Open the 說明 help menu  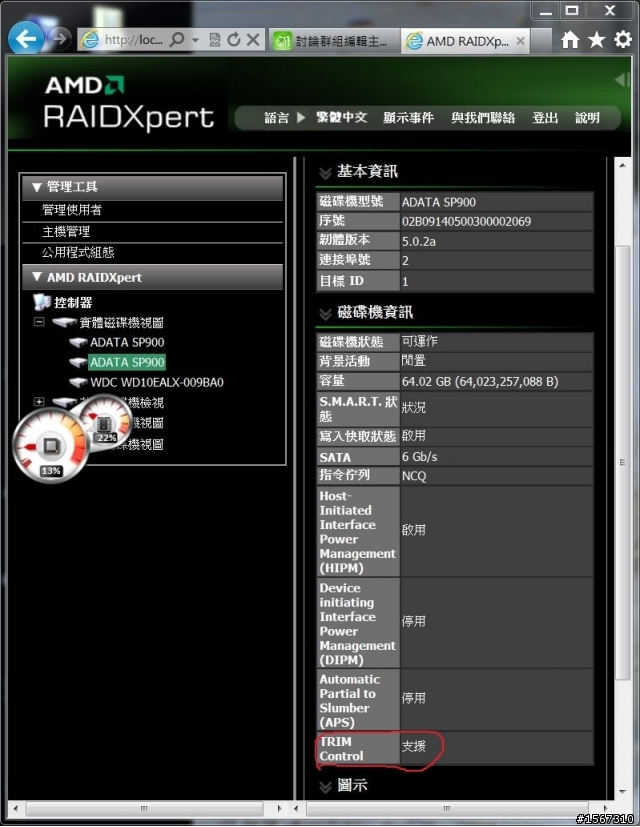coord(587,118)
